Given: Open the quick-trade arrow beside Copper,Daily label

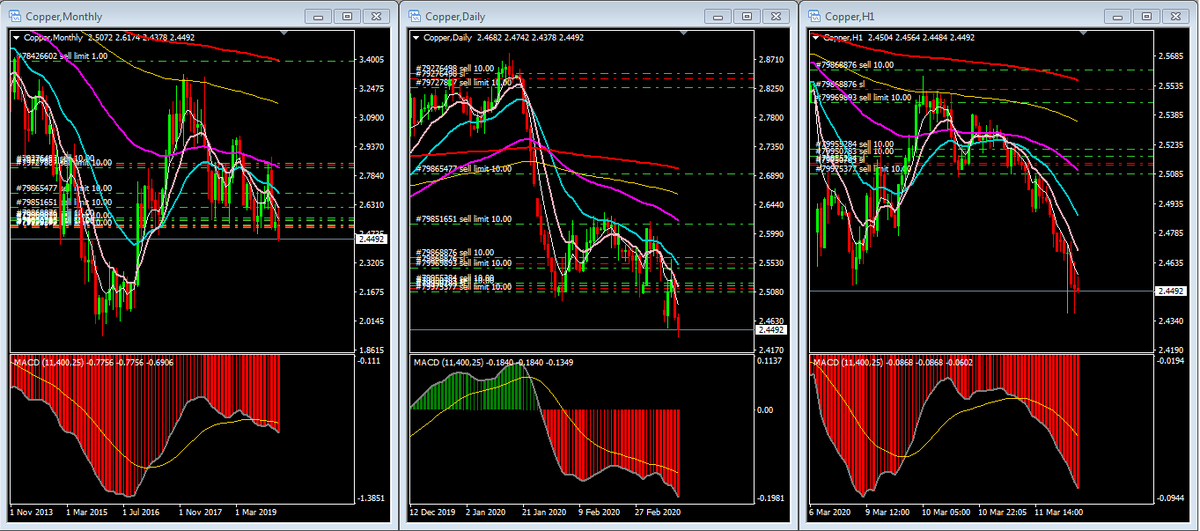Looking at the screenshot, I should (416, 37).
